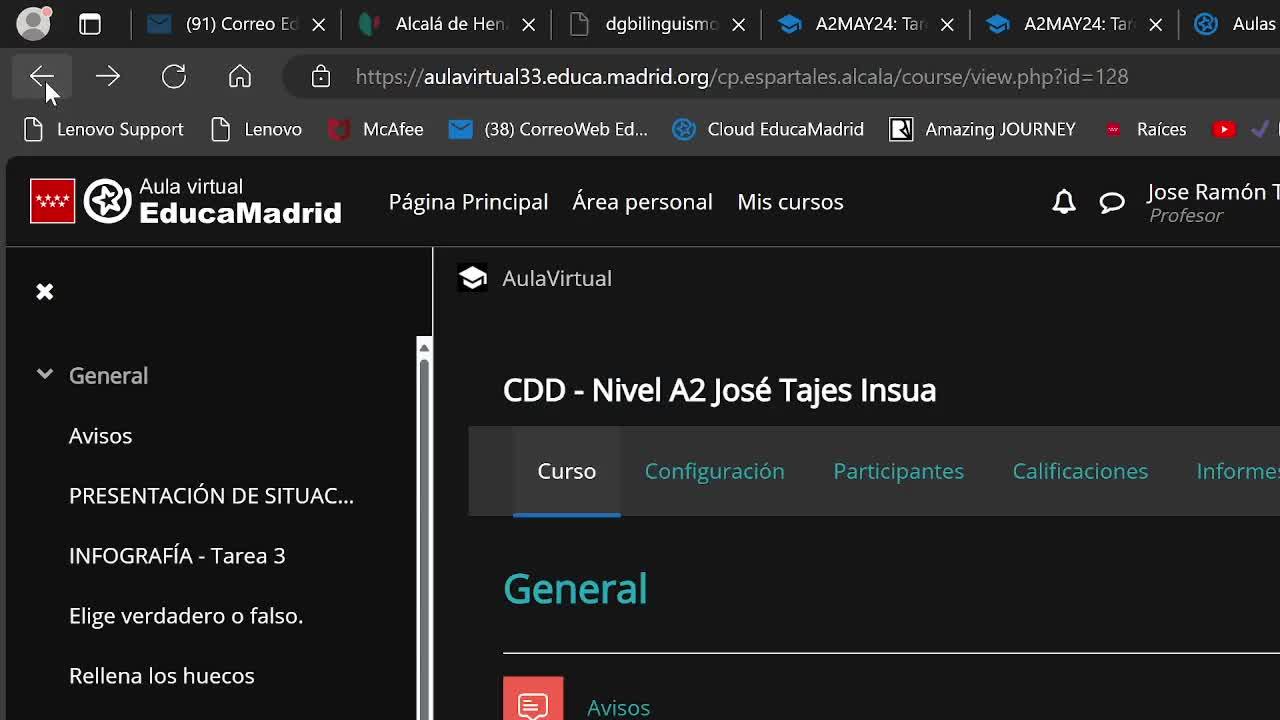Image resolution: width=1280 pixels, height=720 pixels.
Task: Open the McAfee bookmark
Action: (376, 129)
